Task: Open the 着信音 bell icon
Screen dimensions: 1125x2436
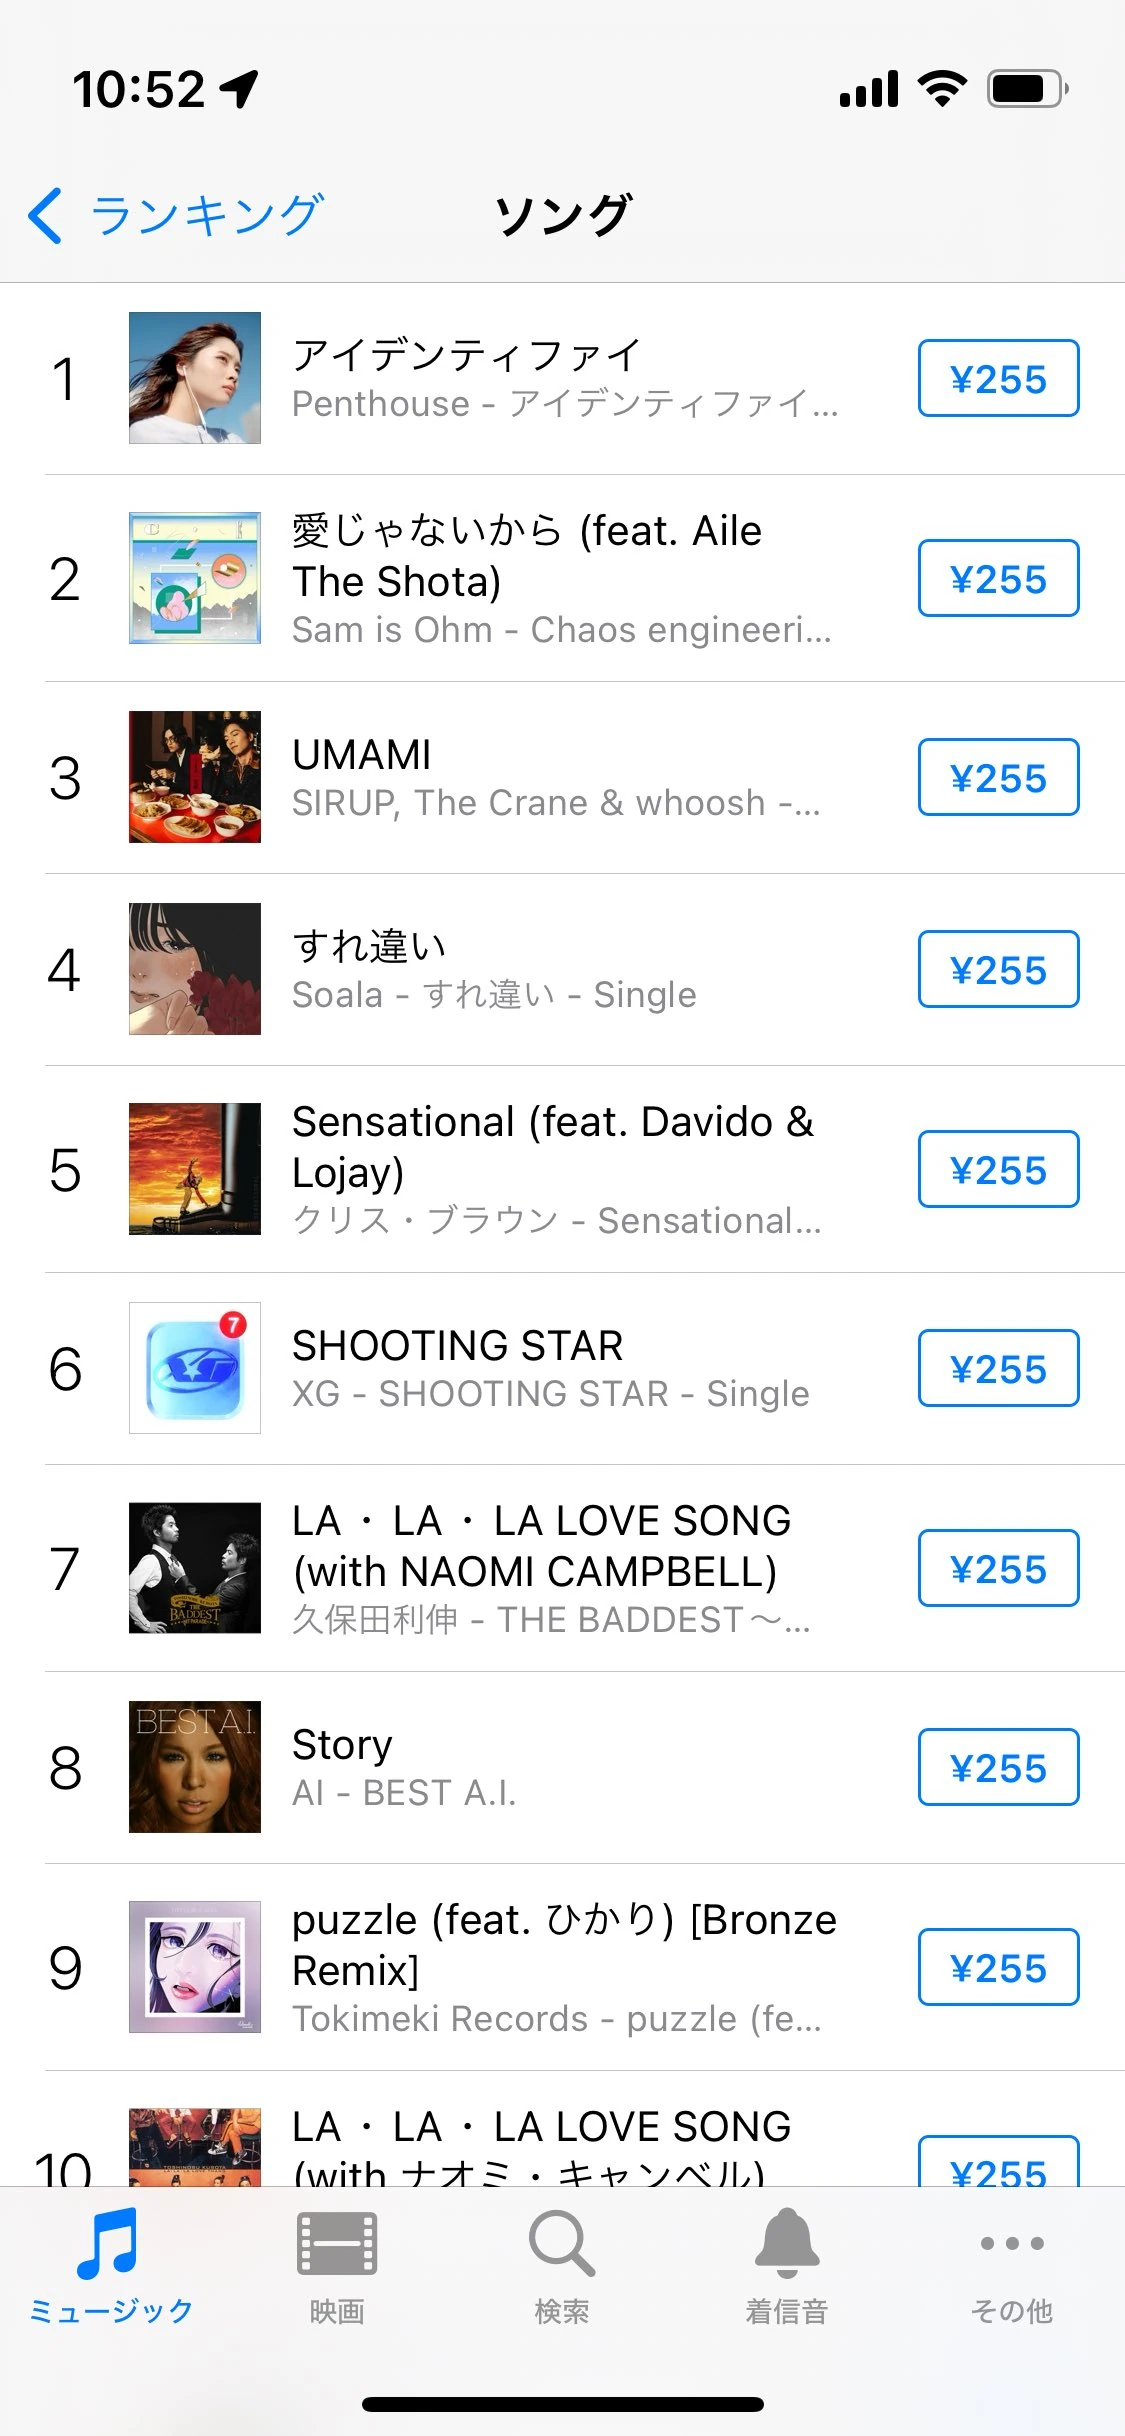Action: tap(787, 2245)
